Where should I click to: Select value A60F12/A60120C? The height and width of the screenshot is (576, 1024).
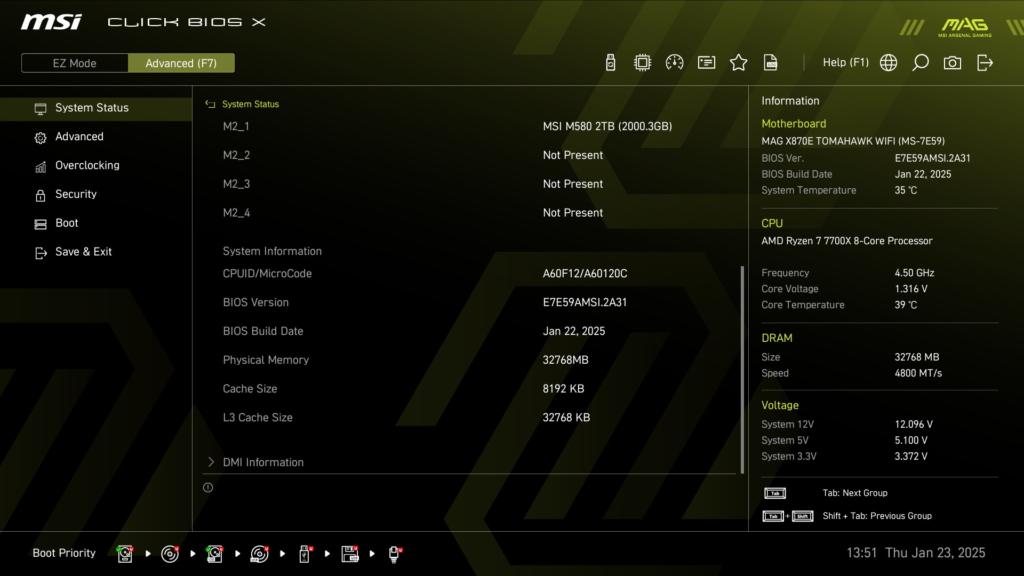pos(584,274)
